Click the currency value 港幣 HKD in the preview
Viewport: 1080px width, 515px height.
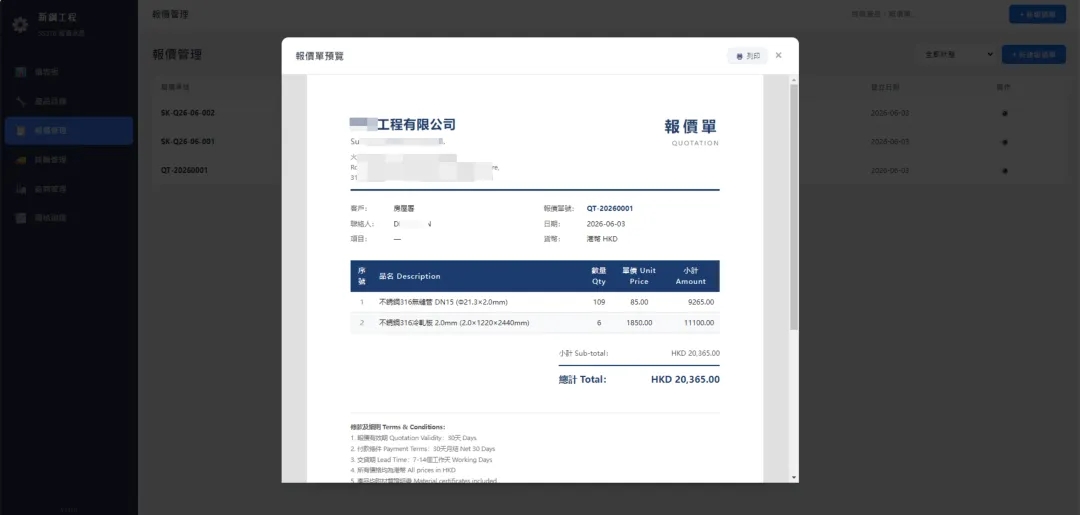click(603, 239)
